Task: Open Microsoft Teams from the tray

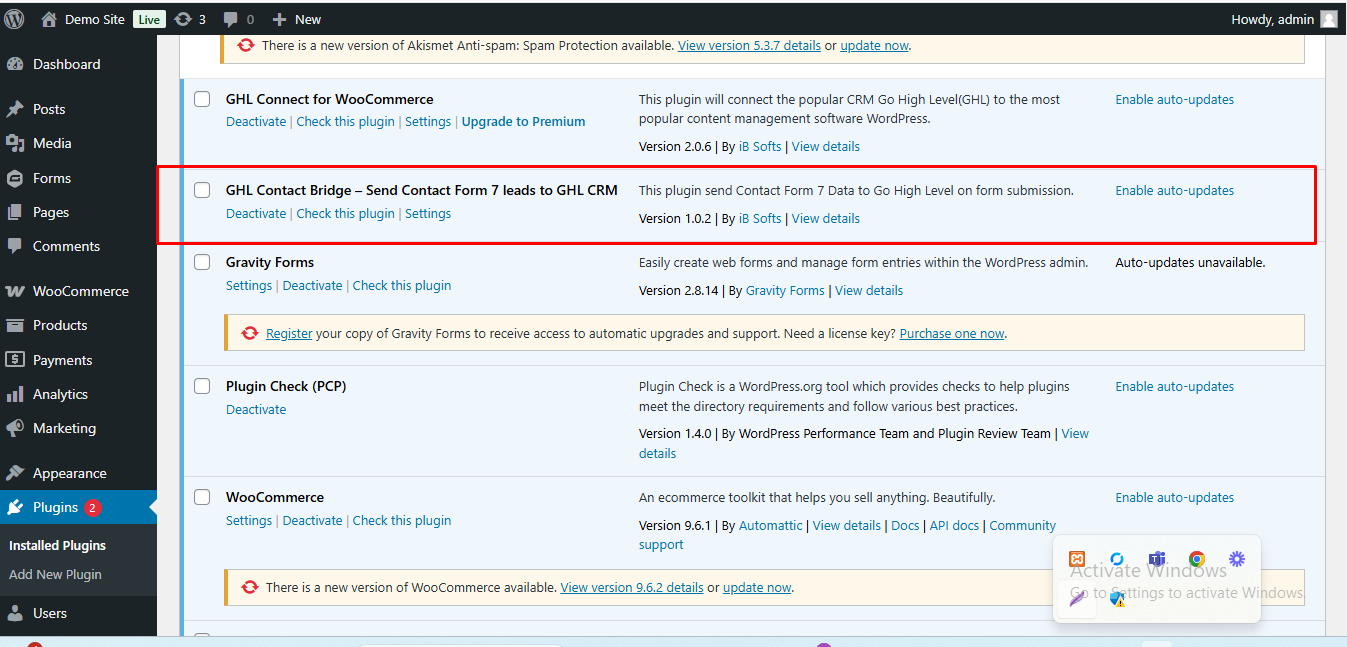Action: coord(1157,559)
